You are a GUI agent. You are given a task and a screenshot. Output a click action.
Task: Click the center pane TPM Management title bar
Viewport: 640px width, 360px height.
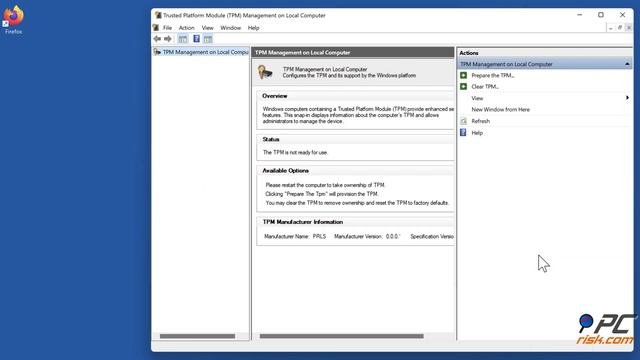tap(353, 52)
